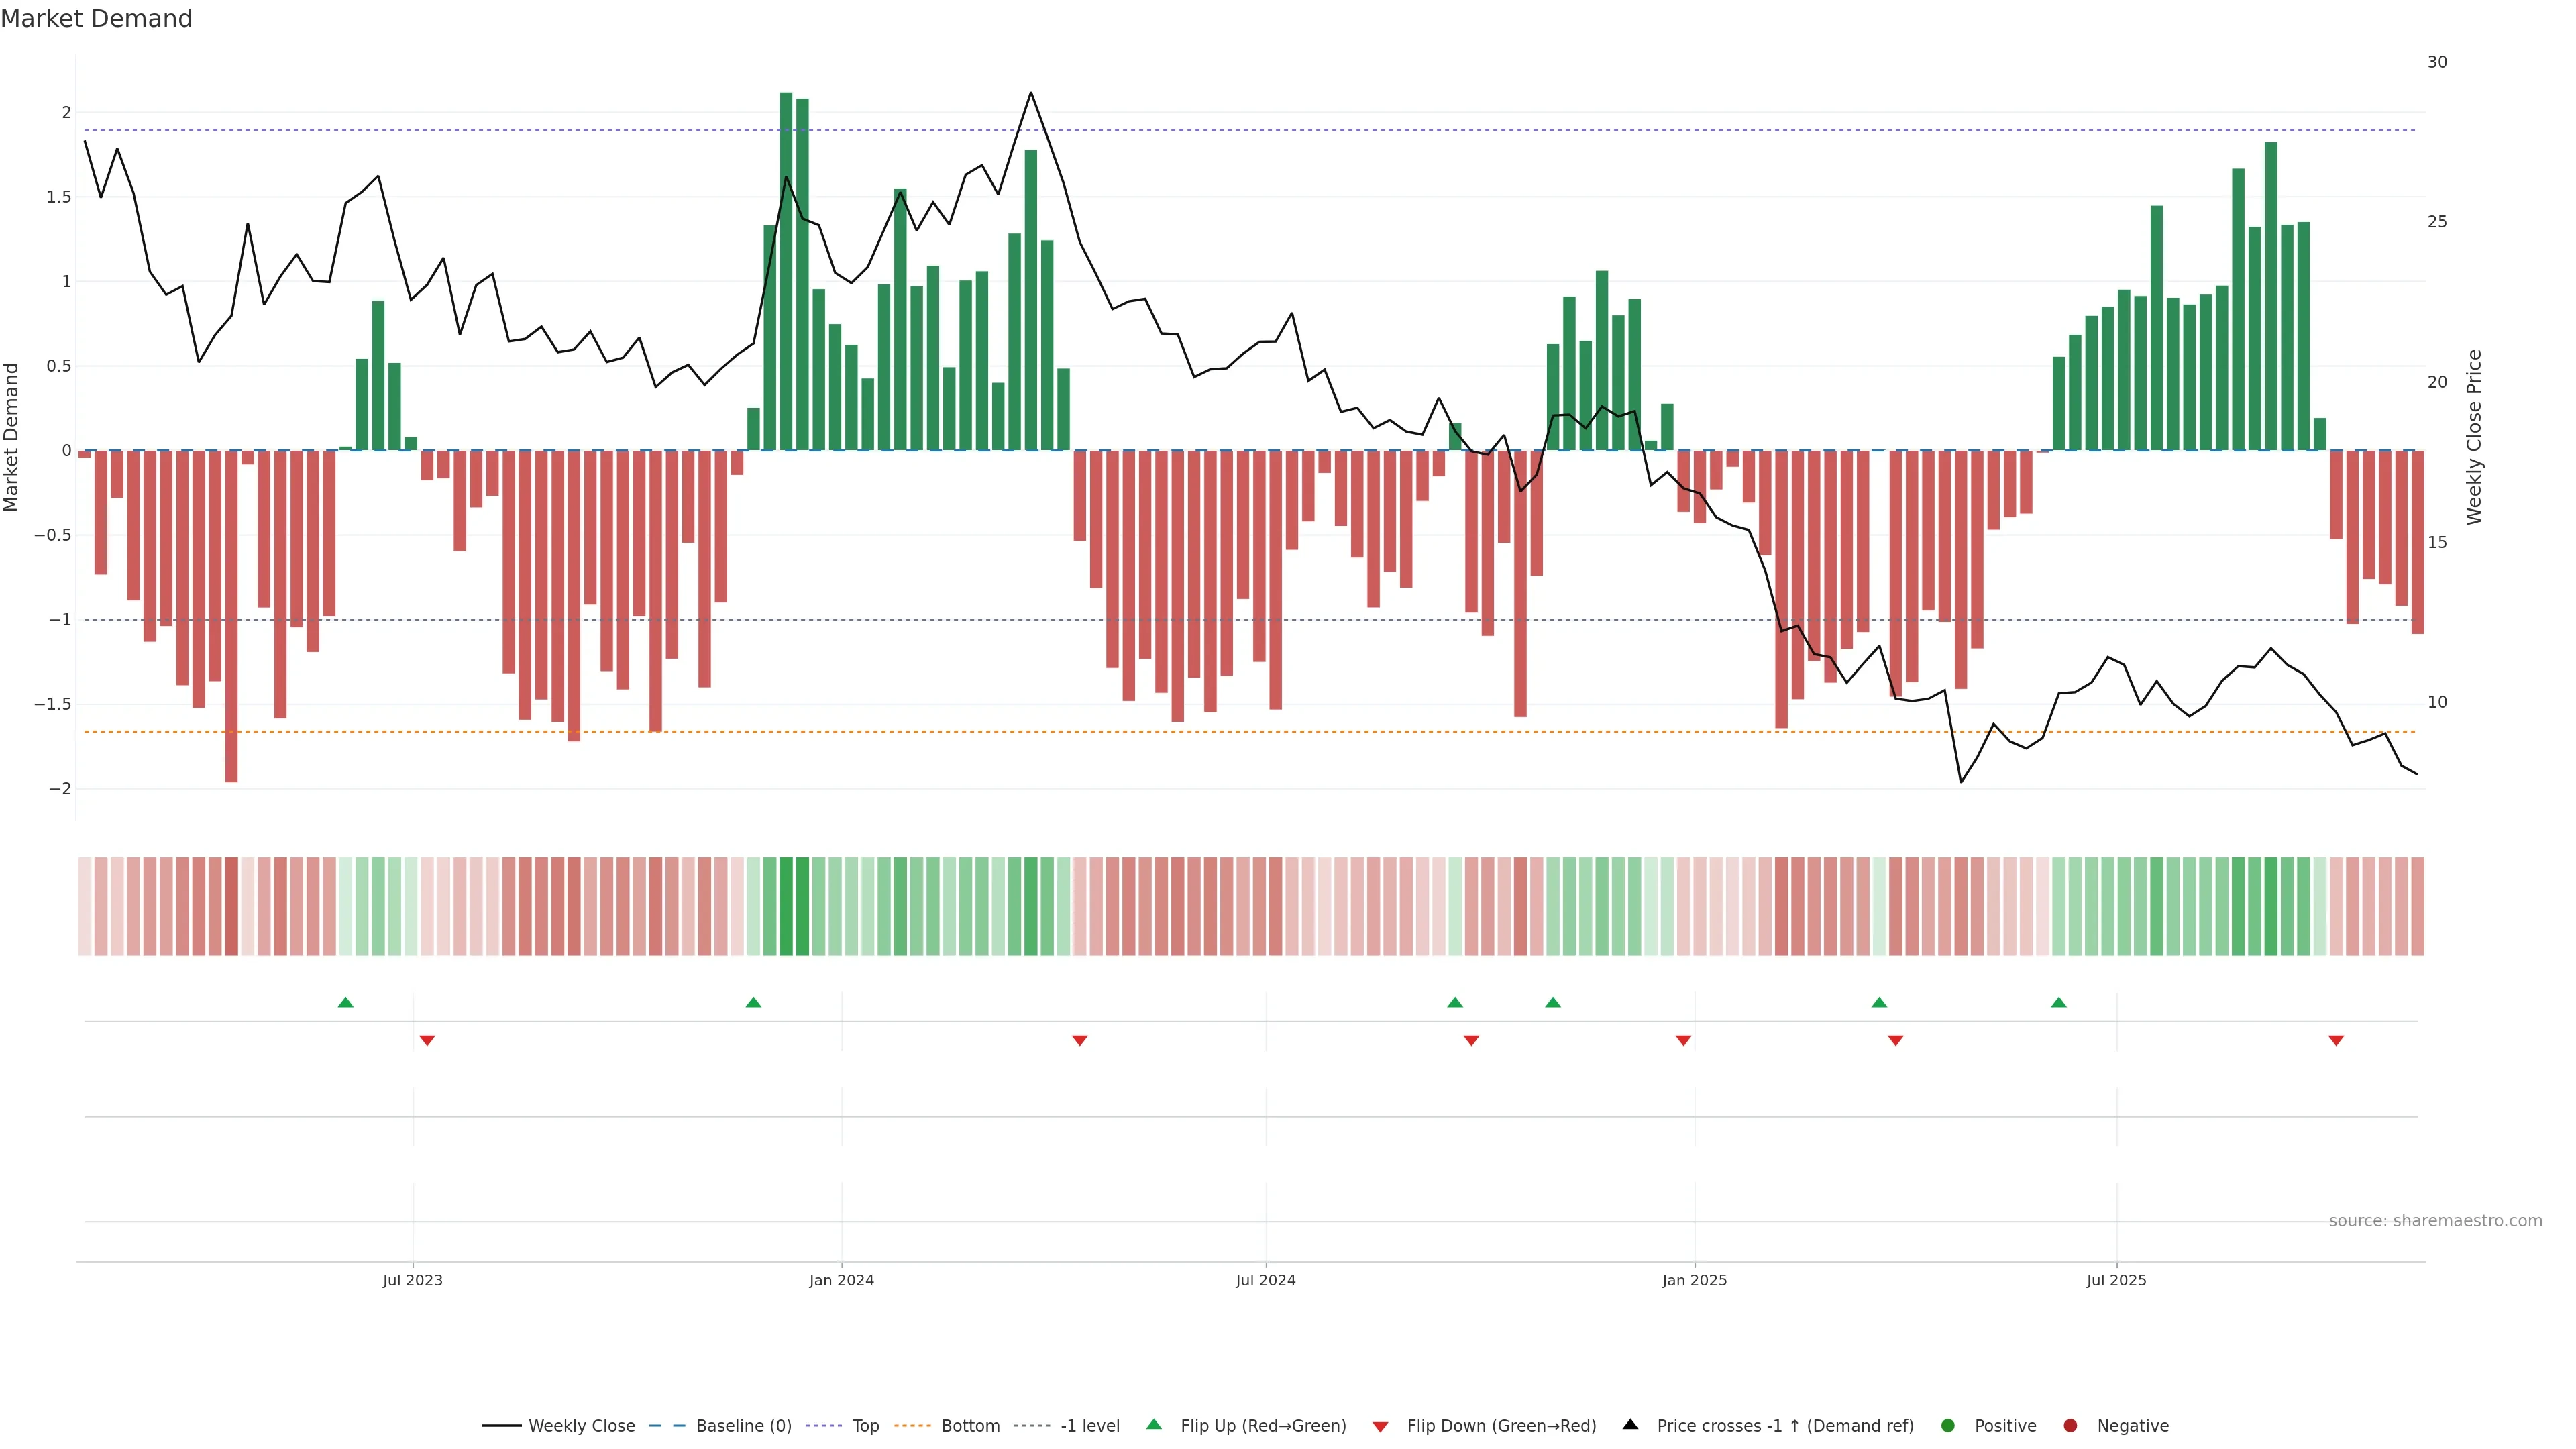Click the red flip-down marker just before Jan 2025

[1683, 1041]
